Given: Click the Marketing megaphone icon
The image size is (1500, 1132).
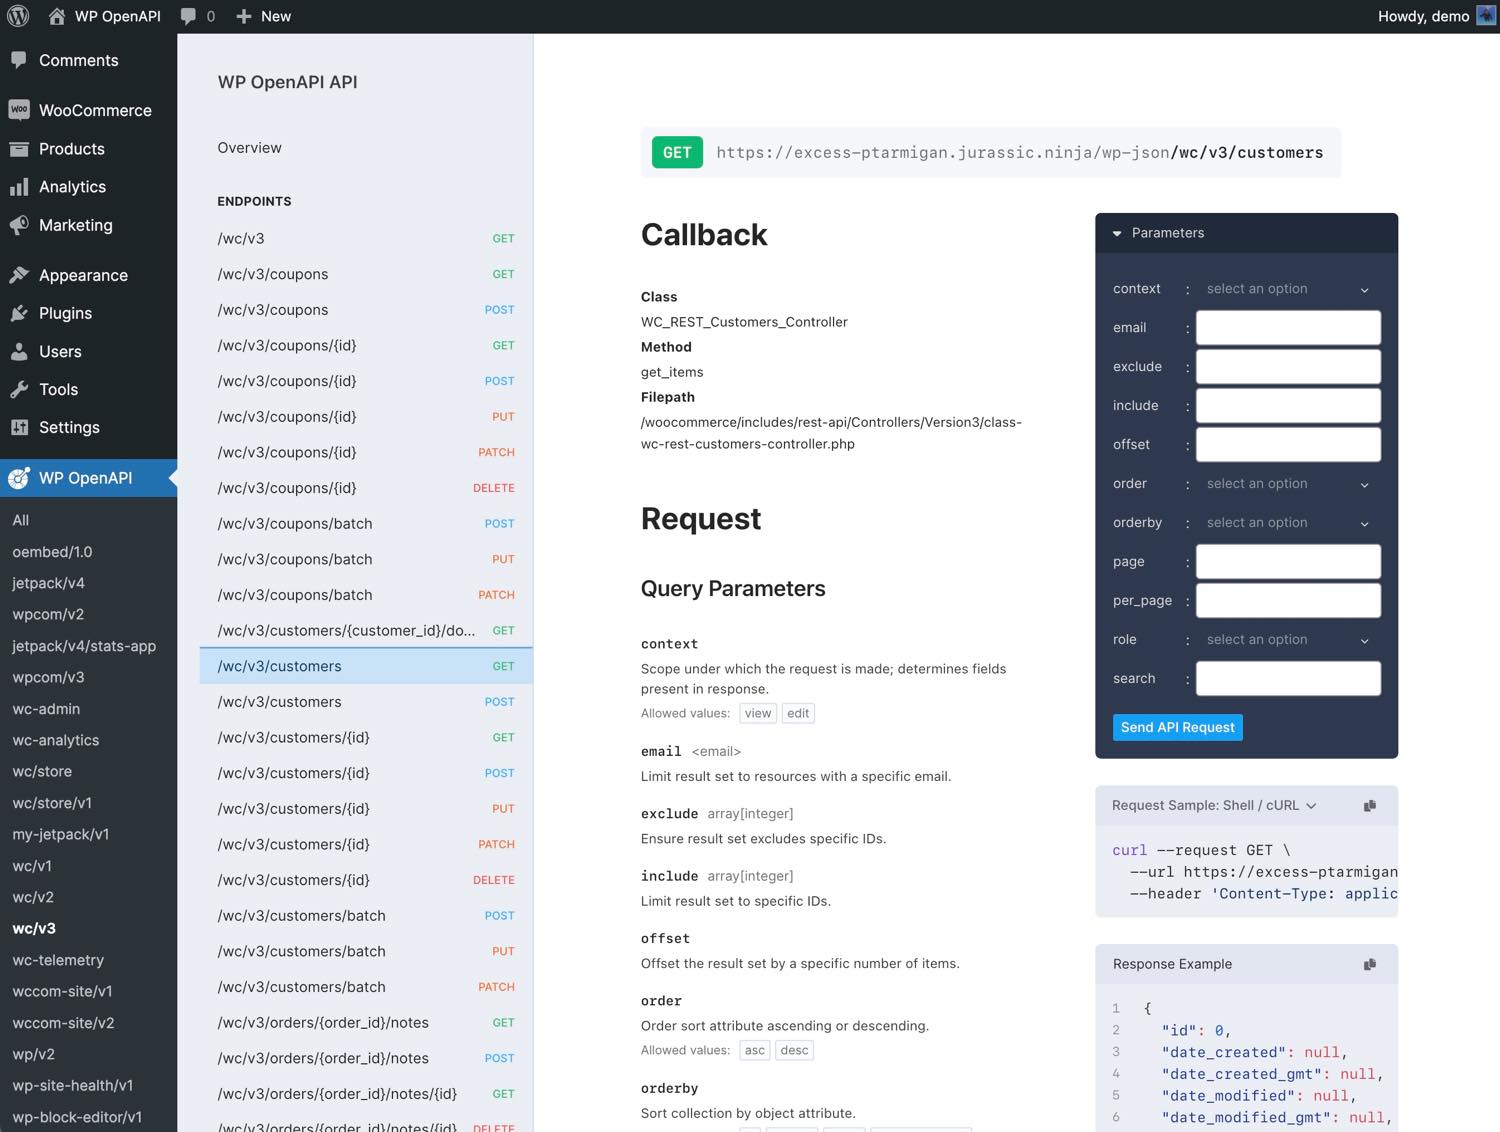Looking at the screenshot, I should coord(19,225).
